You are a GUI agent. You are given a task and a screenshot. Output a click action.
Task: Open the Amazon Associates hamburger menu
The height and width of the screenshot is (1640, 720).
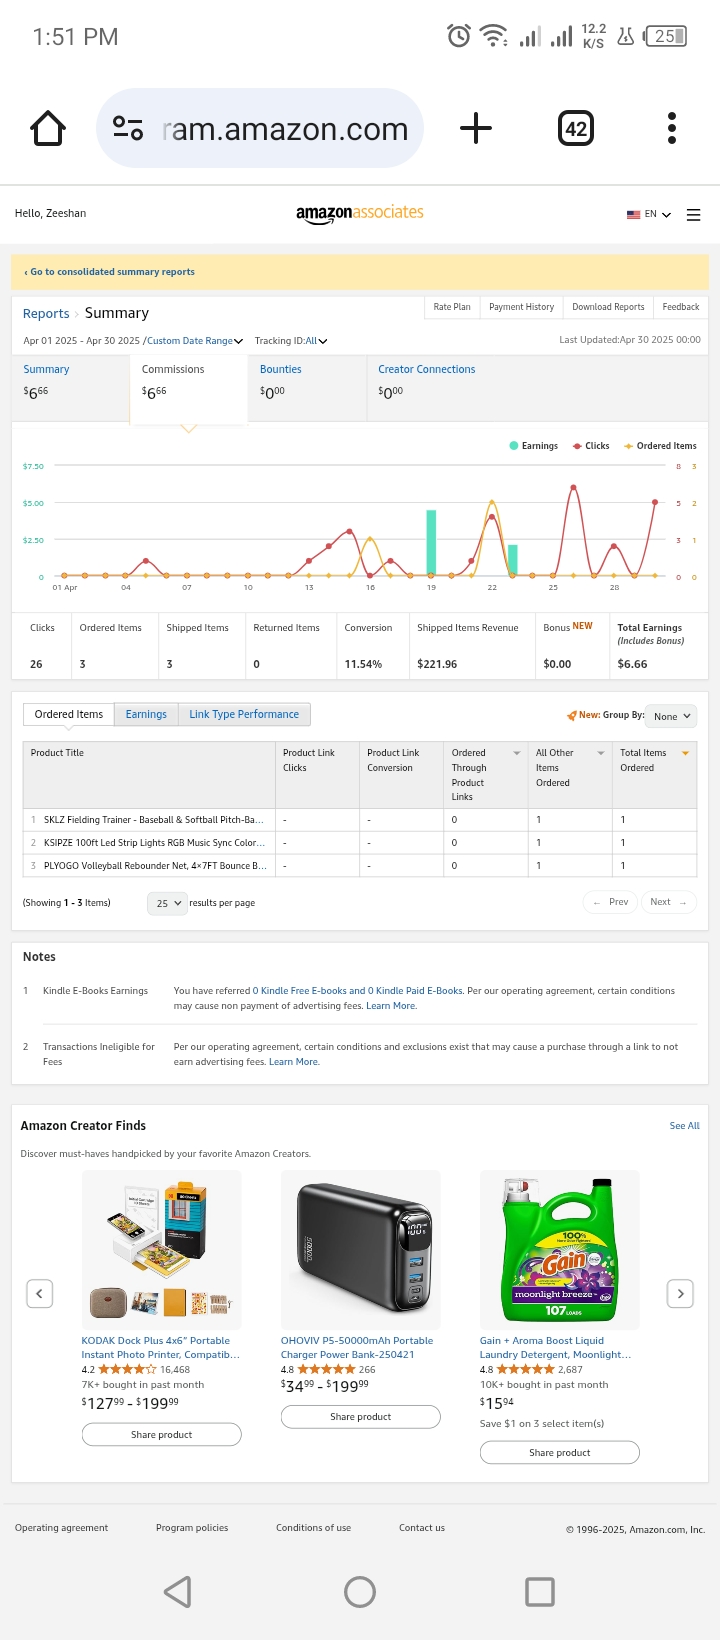pos(693,215)
